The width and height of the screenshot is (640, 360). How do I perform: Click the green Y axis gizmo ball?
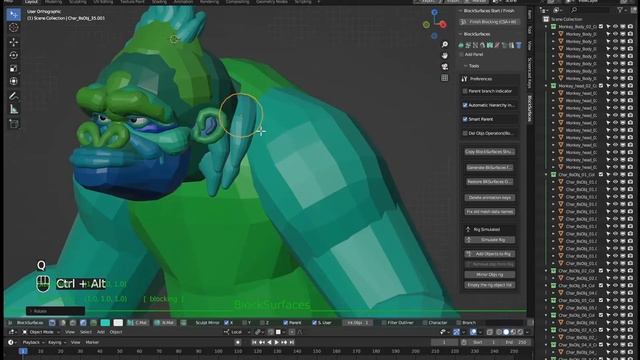coord(426,25)
